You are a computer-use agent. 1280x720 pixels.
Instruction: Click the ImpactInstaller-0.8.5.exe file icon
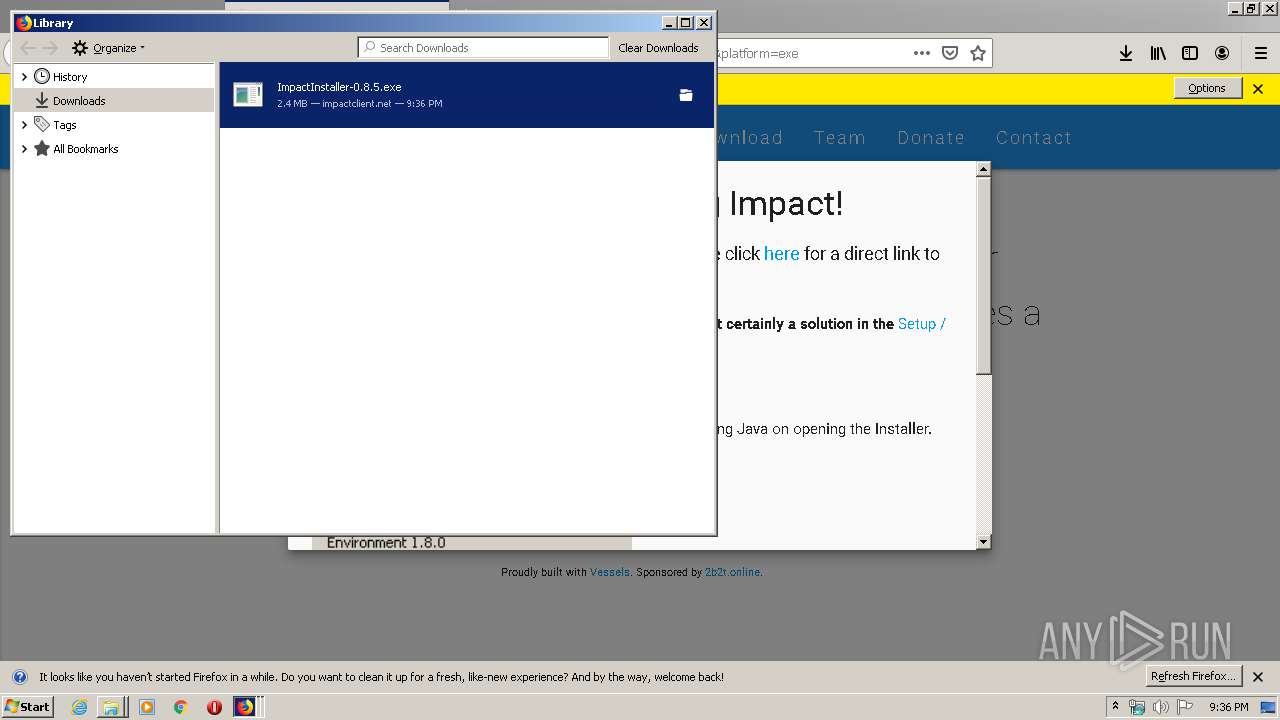click(x=248, y=95)
